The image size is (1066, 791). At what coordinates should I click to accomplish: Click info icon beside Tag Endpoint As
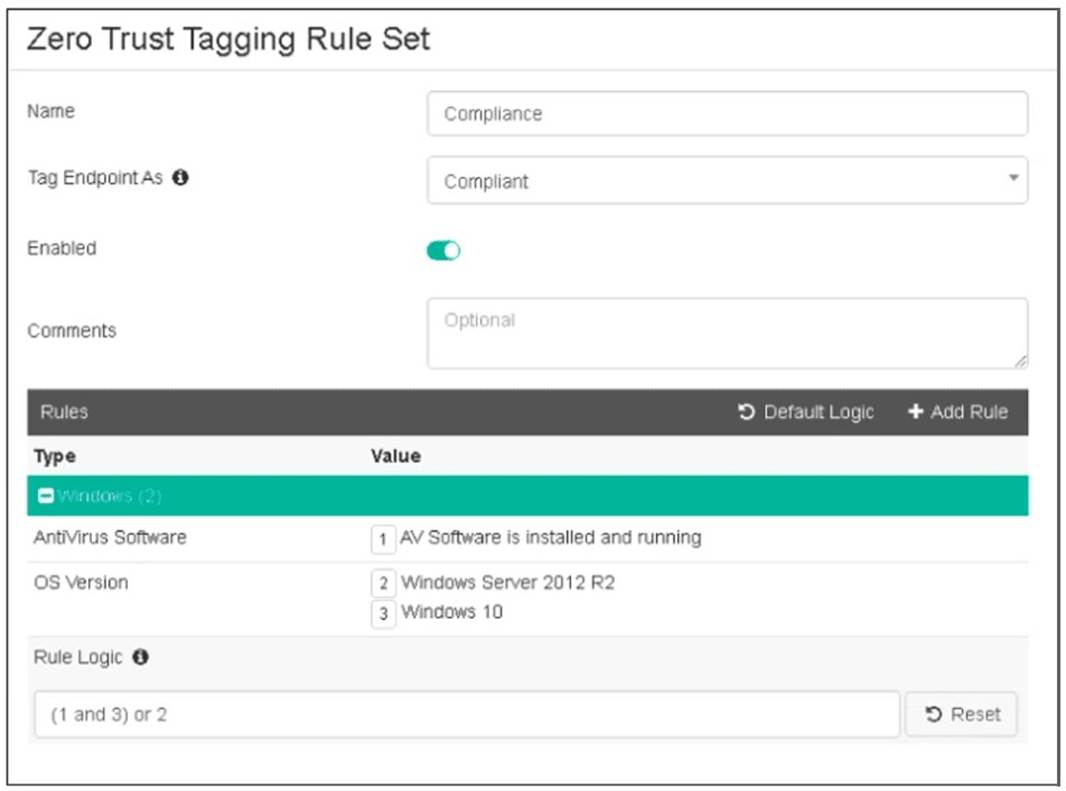(x=180, y=178)
